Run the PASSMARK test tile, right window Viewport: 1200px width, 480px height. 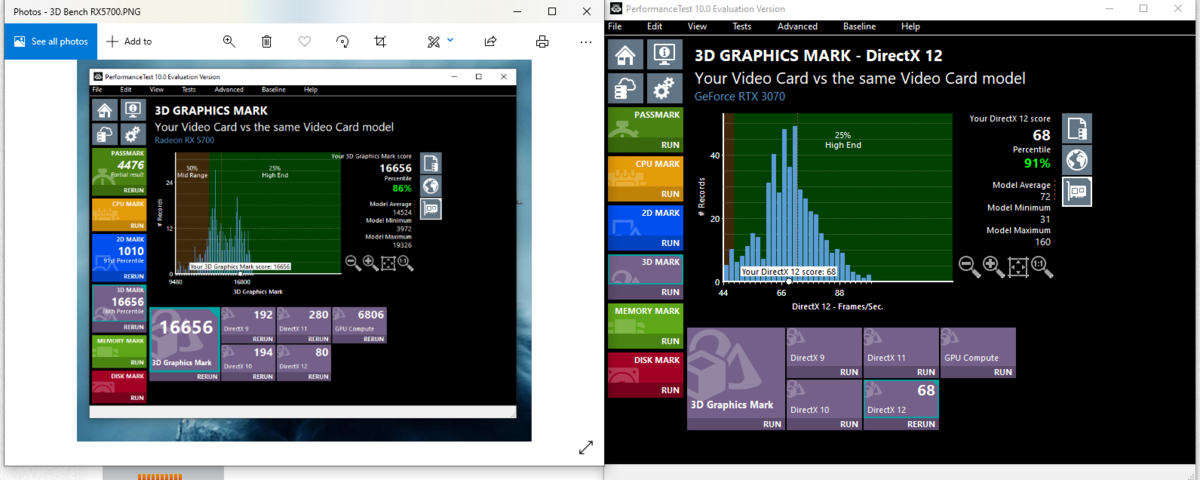click(645, 130)
